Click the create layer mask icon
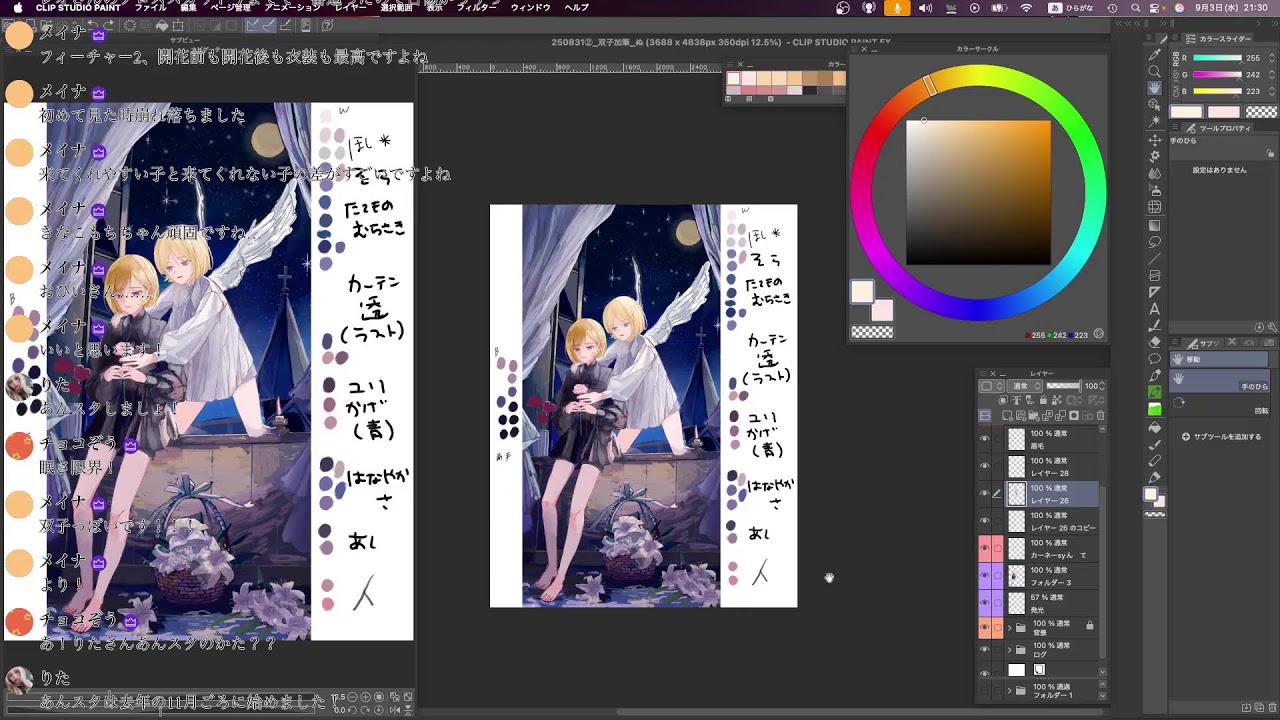 pos(1074,415)
